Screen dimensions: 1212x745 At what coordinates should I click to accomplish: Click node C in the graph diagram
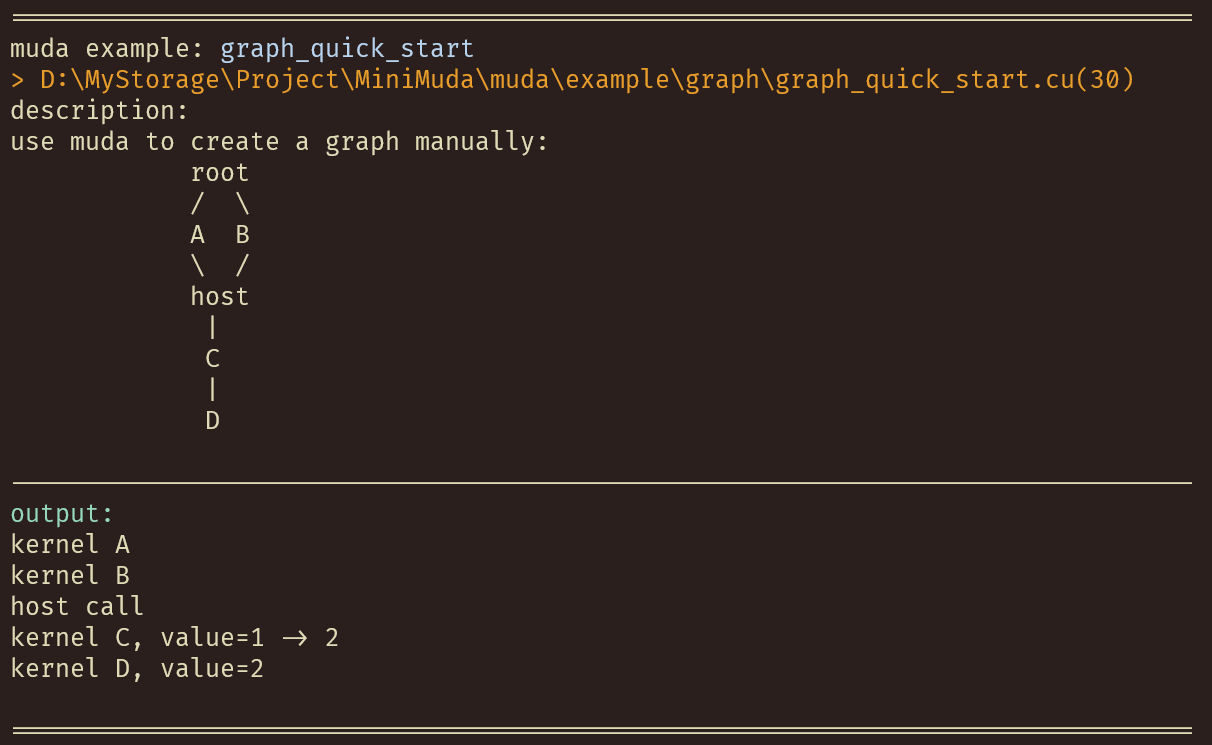212,359
